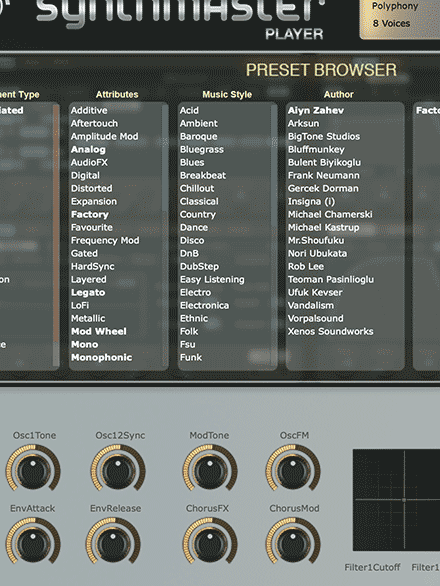The width and height of the screenshot is (440, 586).
Task: Pick author Rob Lee
Action: tap(306, 266)
